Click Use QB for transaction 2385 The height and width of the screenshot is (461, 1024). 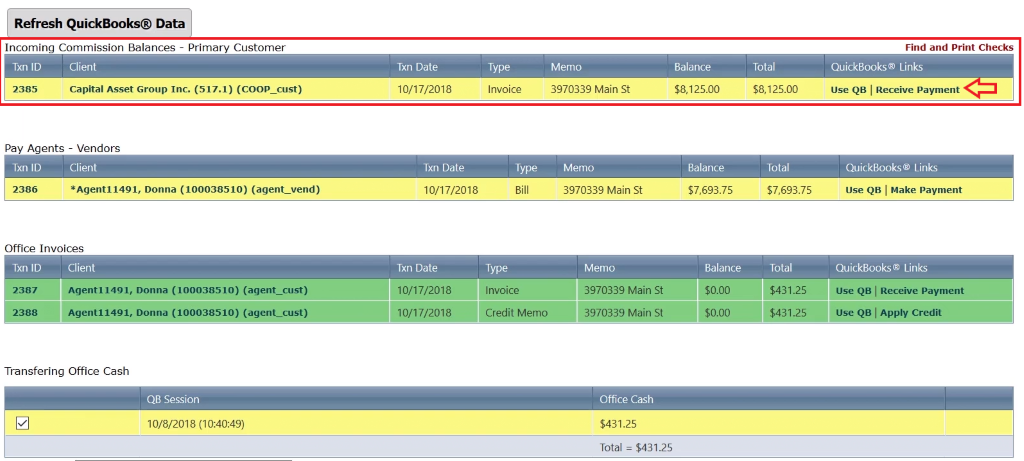(849, 89)
